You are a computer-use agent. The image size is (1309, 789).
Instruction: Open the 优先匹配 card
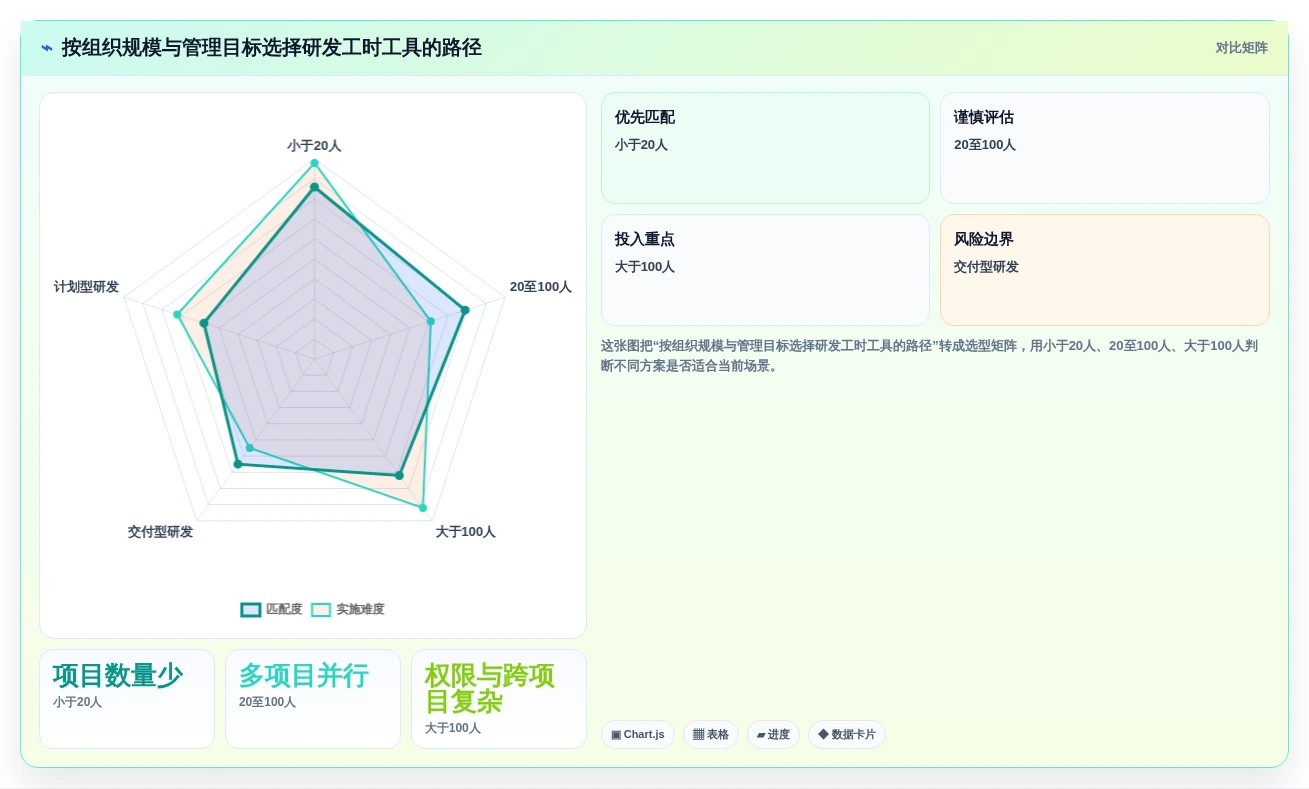click(765, 148)
